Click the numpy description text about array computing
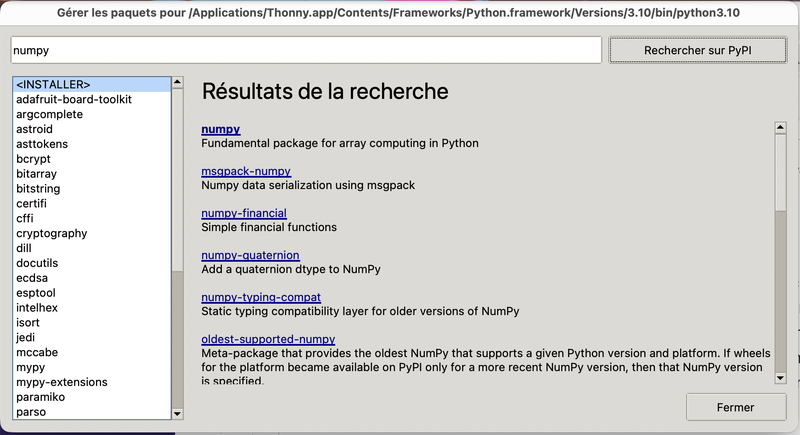Screen dimensions: 800x435 (340, 143)
